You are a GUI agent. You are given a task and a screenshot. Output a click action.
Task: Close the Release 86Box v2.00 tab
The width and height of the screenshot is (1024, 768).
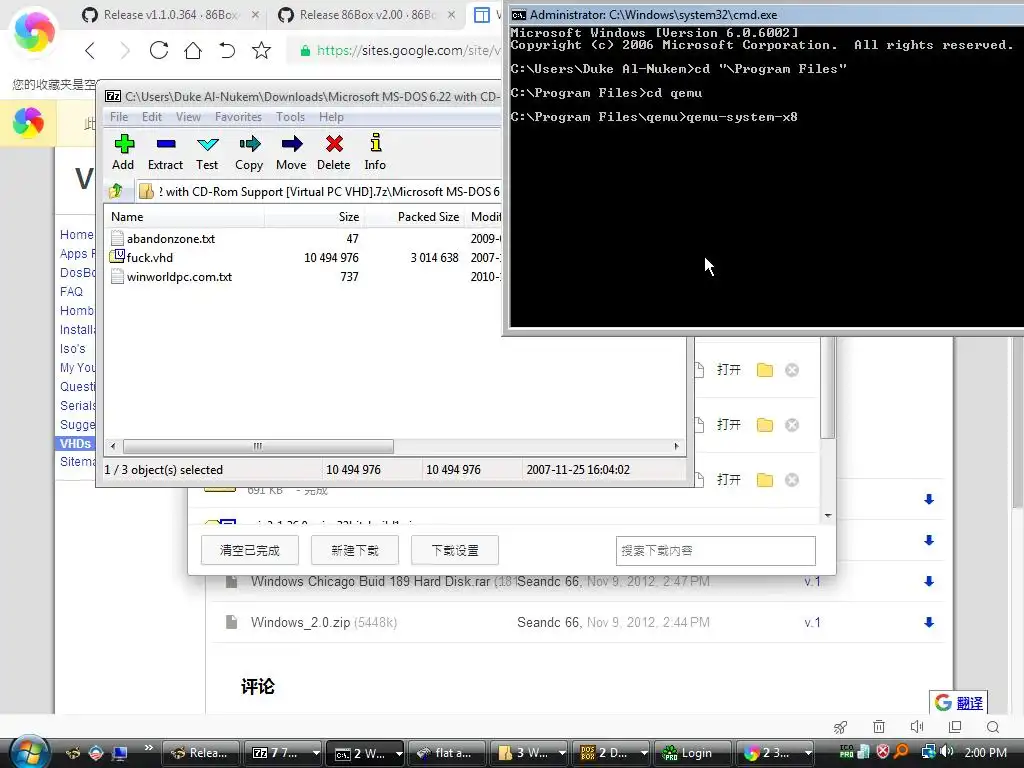pyautogui.click(x=451, y=14)
